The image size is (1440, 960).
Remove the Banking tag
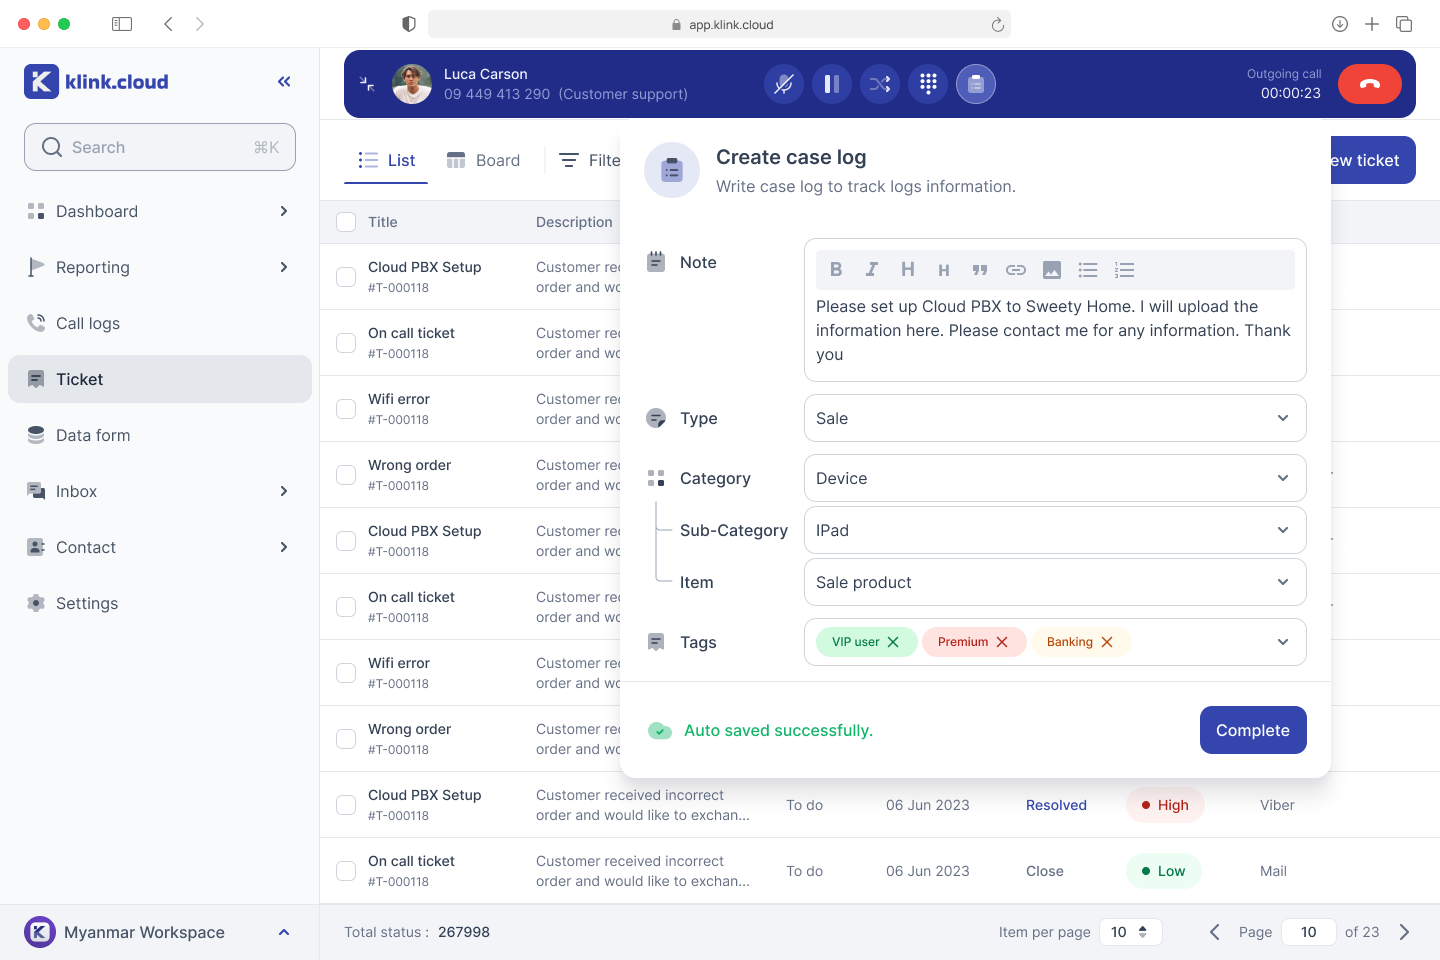coord(1107,642)
